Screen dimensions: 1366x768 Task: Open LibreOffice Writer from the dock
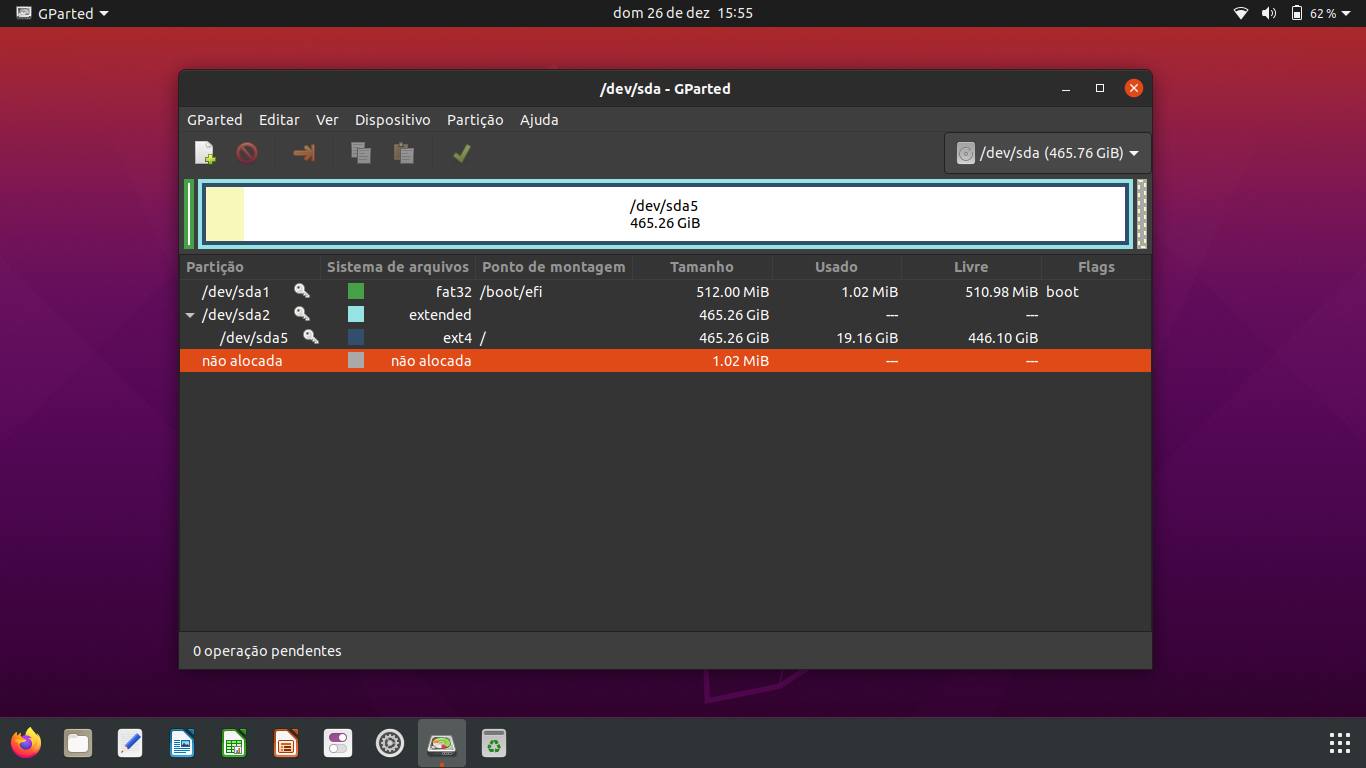(182, 743)
